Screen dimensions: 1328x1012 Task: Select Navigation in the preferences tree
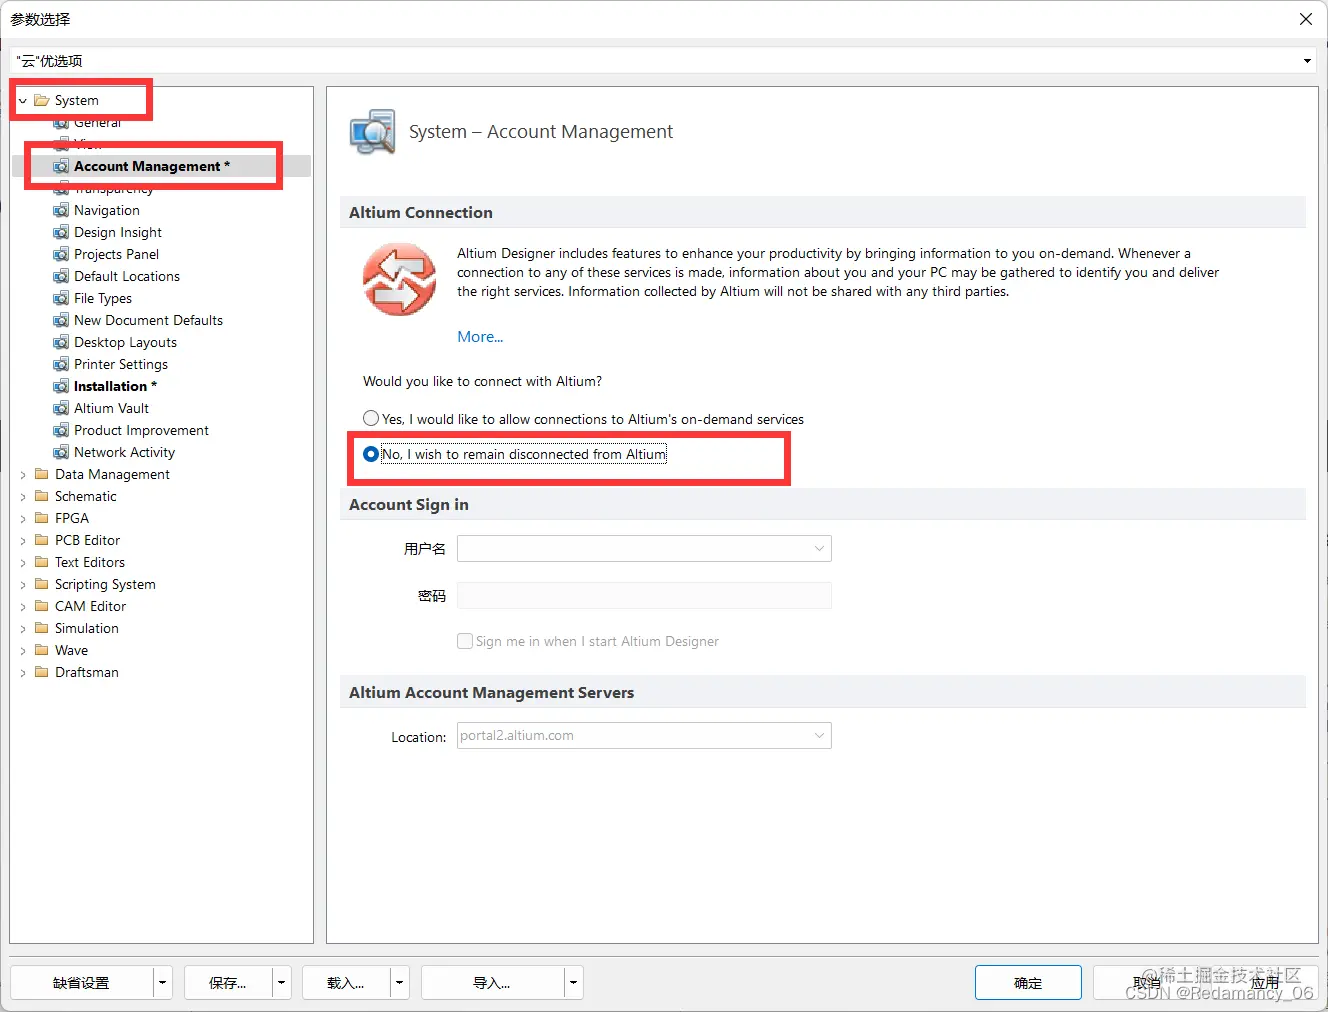click(x=106, y=210)
